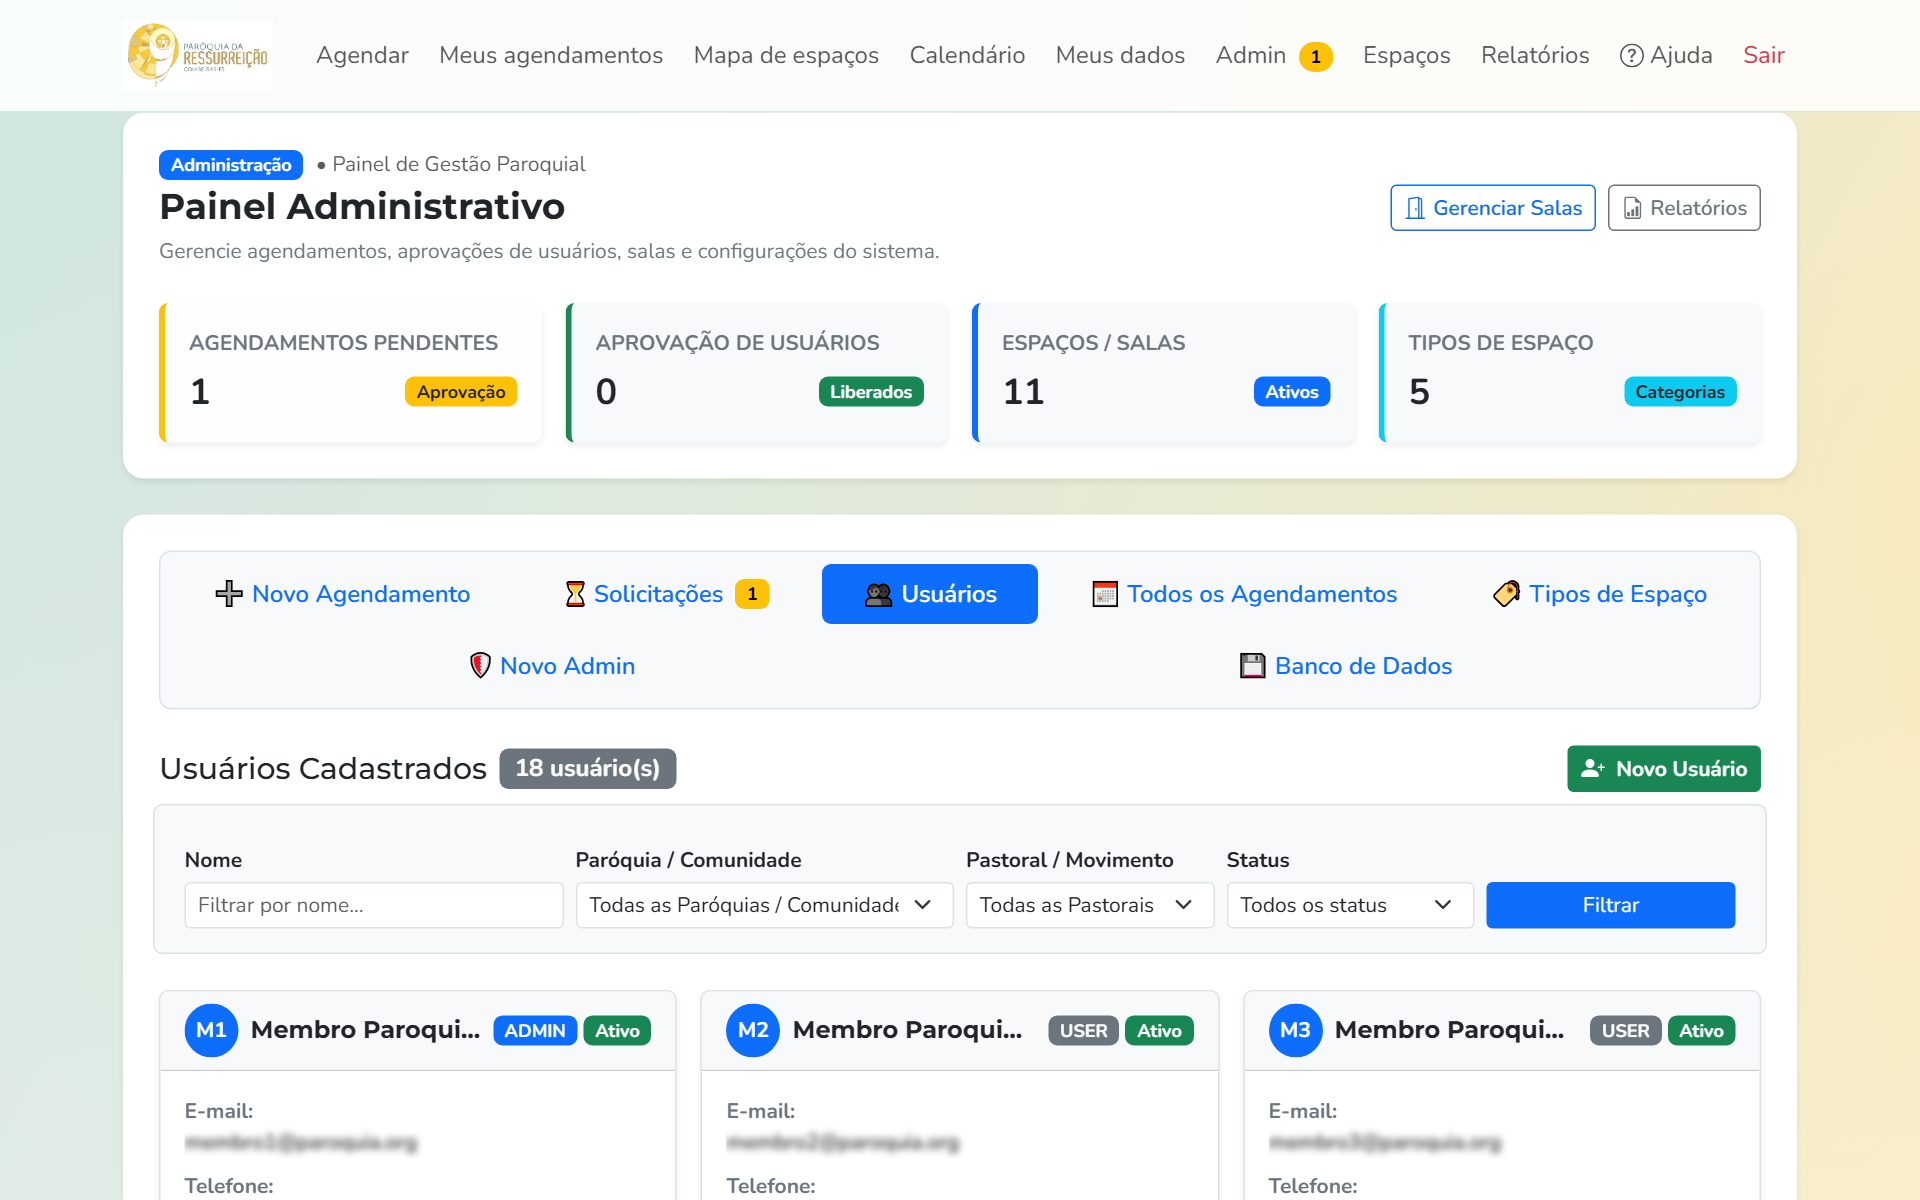Click the calendar icon for Todos os Agendamentos
The height and width of the screenshot is (1200, 1920).
pos(1105,594)
